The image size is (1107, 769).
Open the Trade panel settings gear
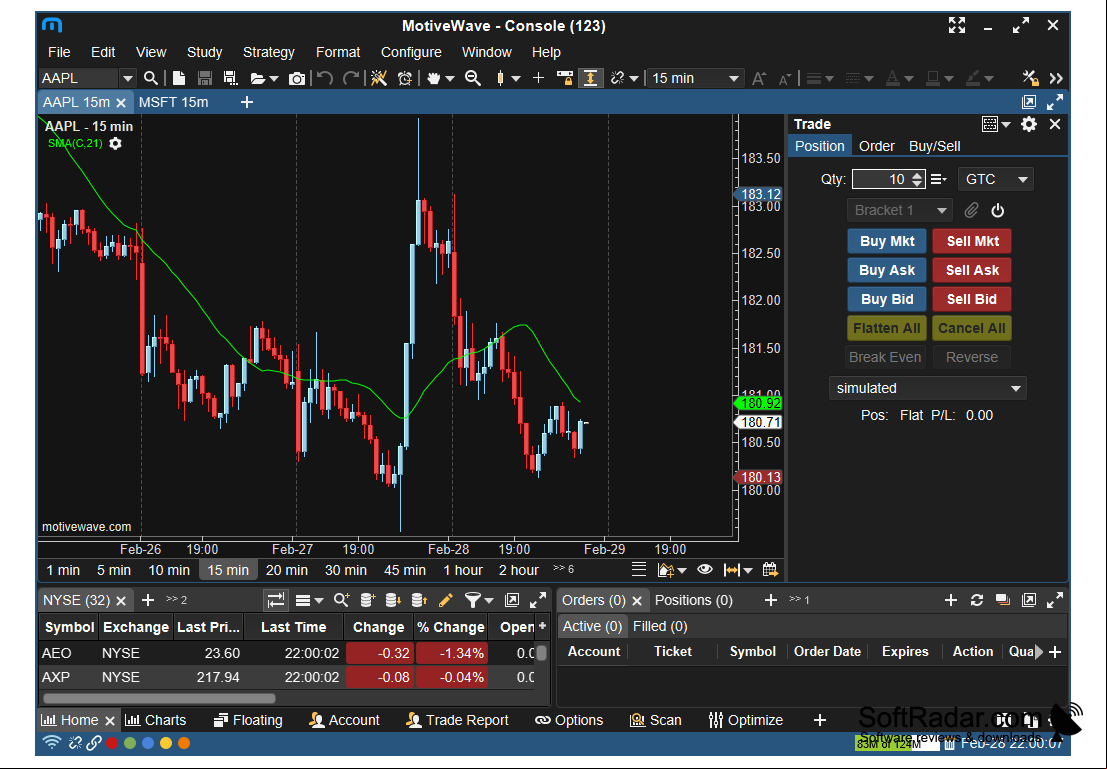click(1029, 124)
